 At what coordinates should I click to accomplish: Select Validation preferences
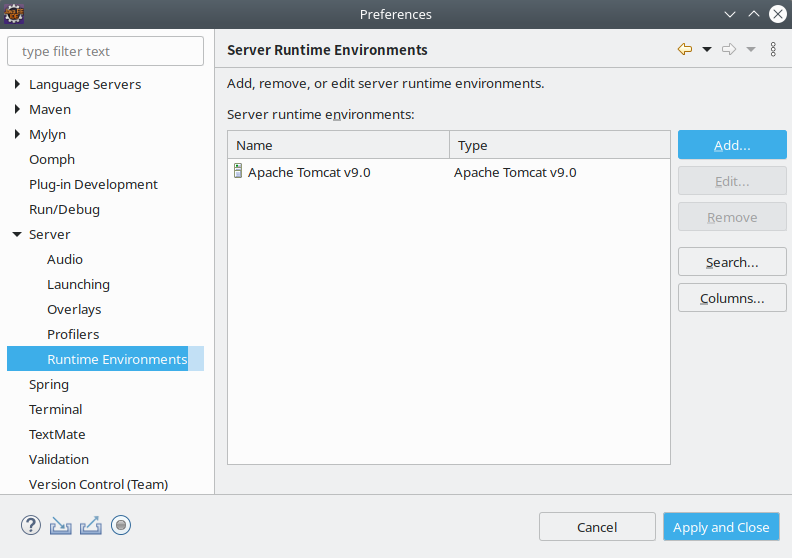(59, 460)
